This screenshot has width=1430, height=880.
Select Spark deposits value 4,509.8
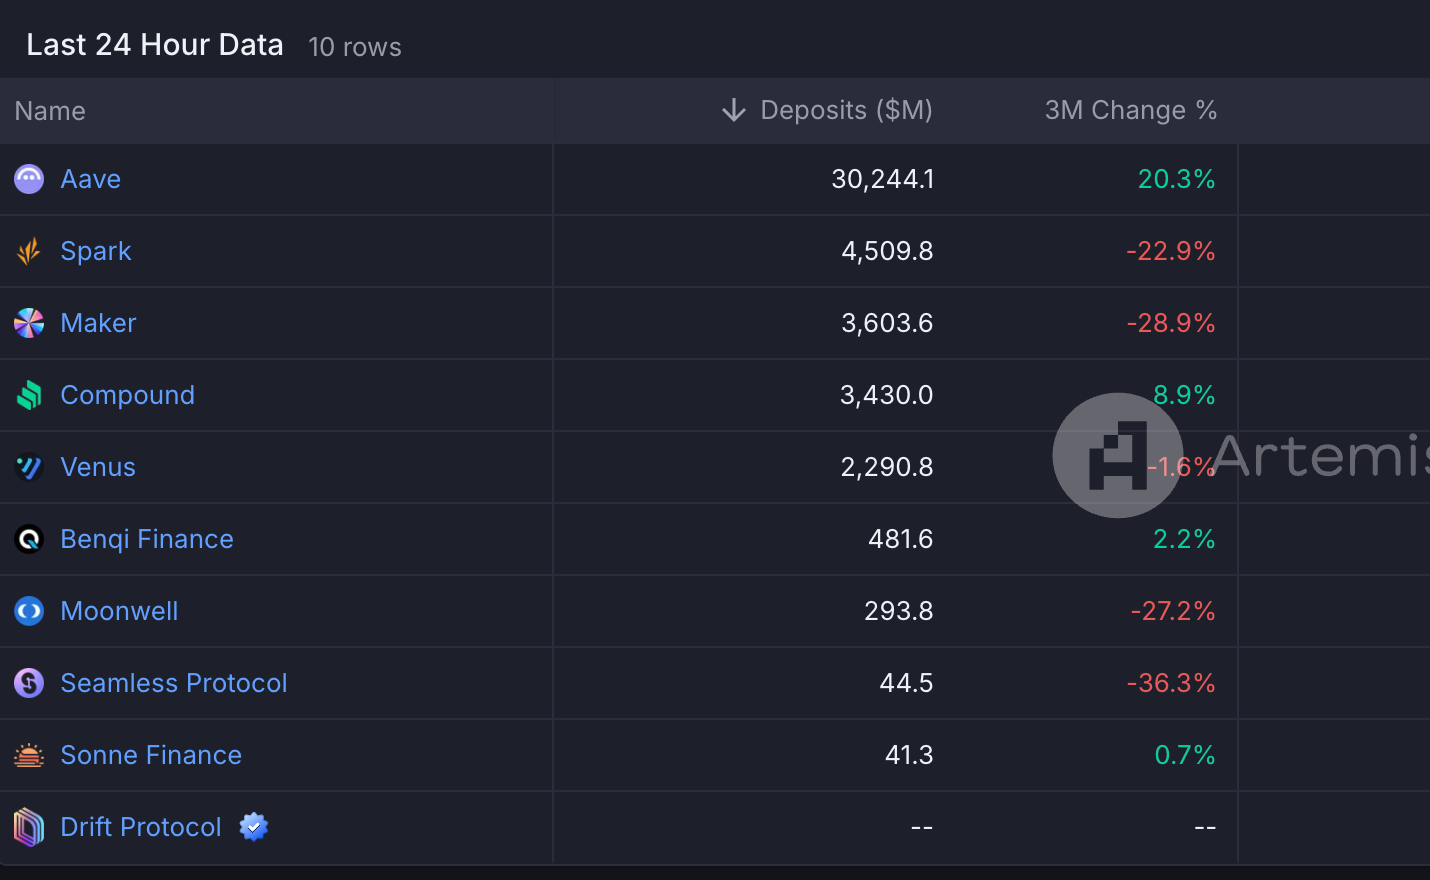click(887, 251)
